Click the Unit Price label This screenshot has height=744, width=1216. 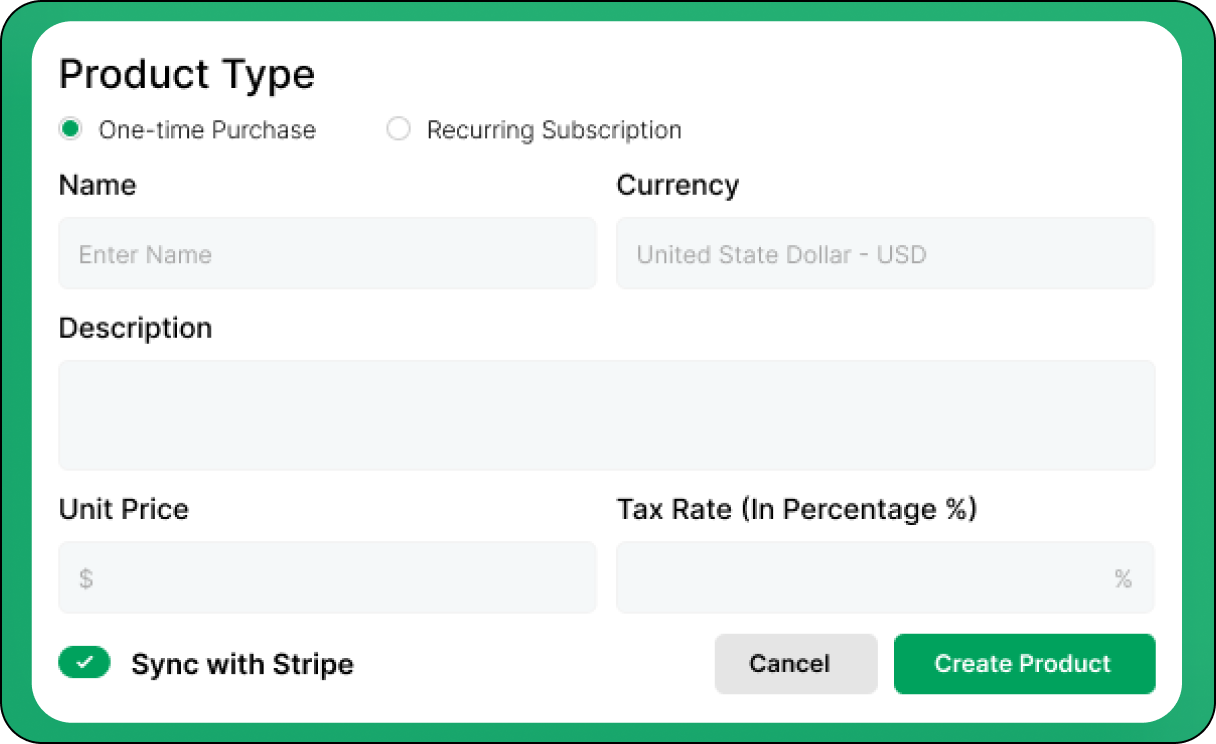point(123,509)
